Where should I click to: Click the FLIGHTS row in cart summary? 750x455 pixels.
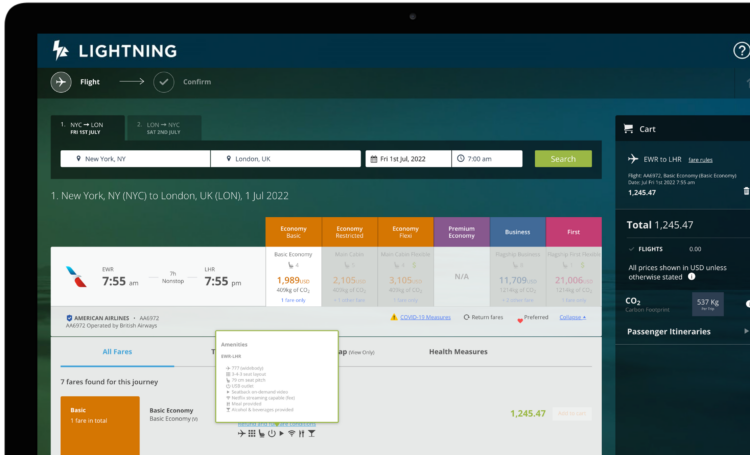[665, 249]
